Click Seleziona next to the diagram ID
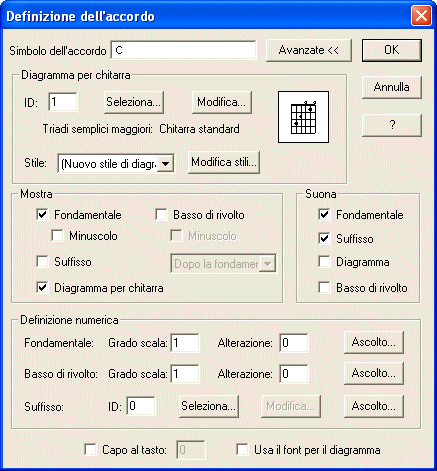 134,102
